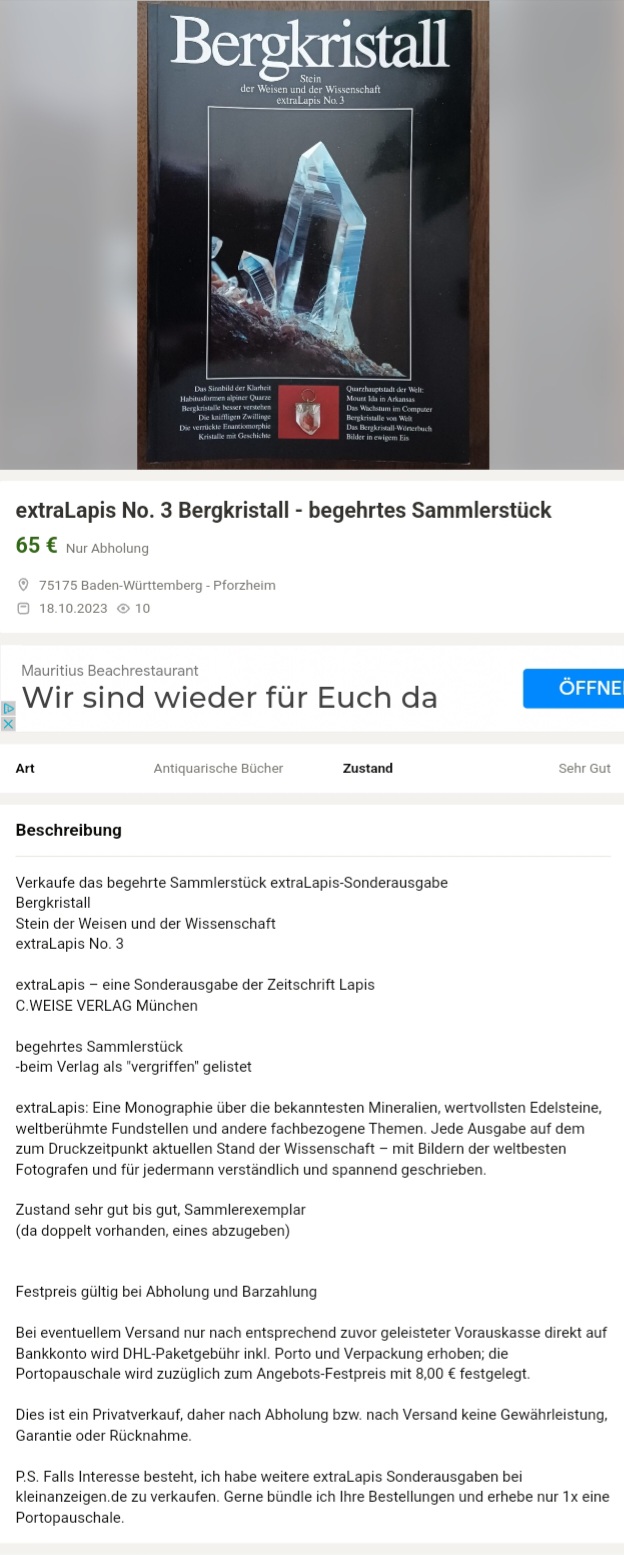
Task: Open location 75175 Baden-Württemberg - Pforzheim
Action: click(157, 585)
